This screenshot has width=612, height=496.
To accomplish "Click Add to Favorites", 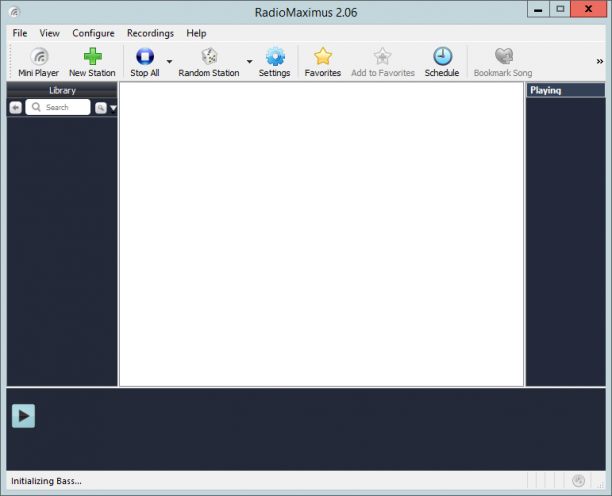I will tap(382, 62).
